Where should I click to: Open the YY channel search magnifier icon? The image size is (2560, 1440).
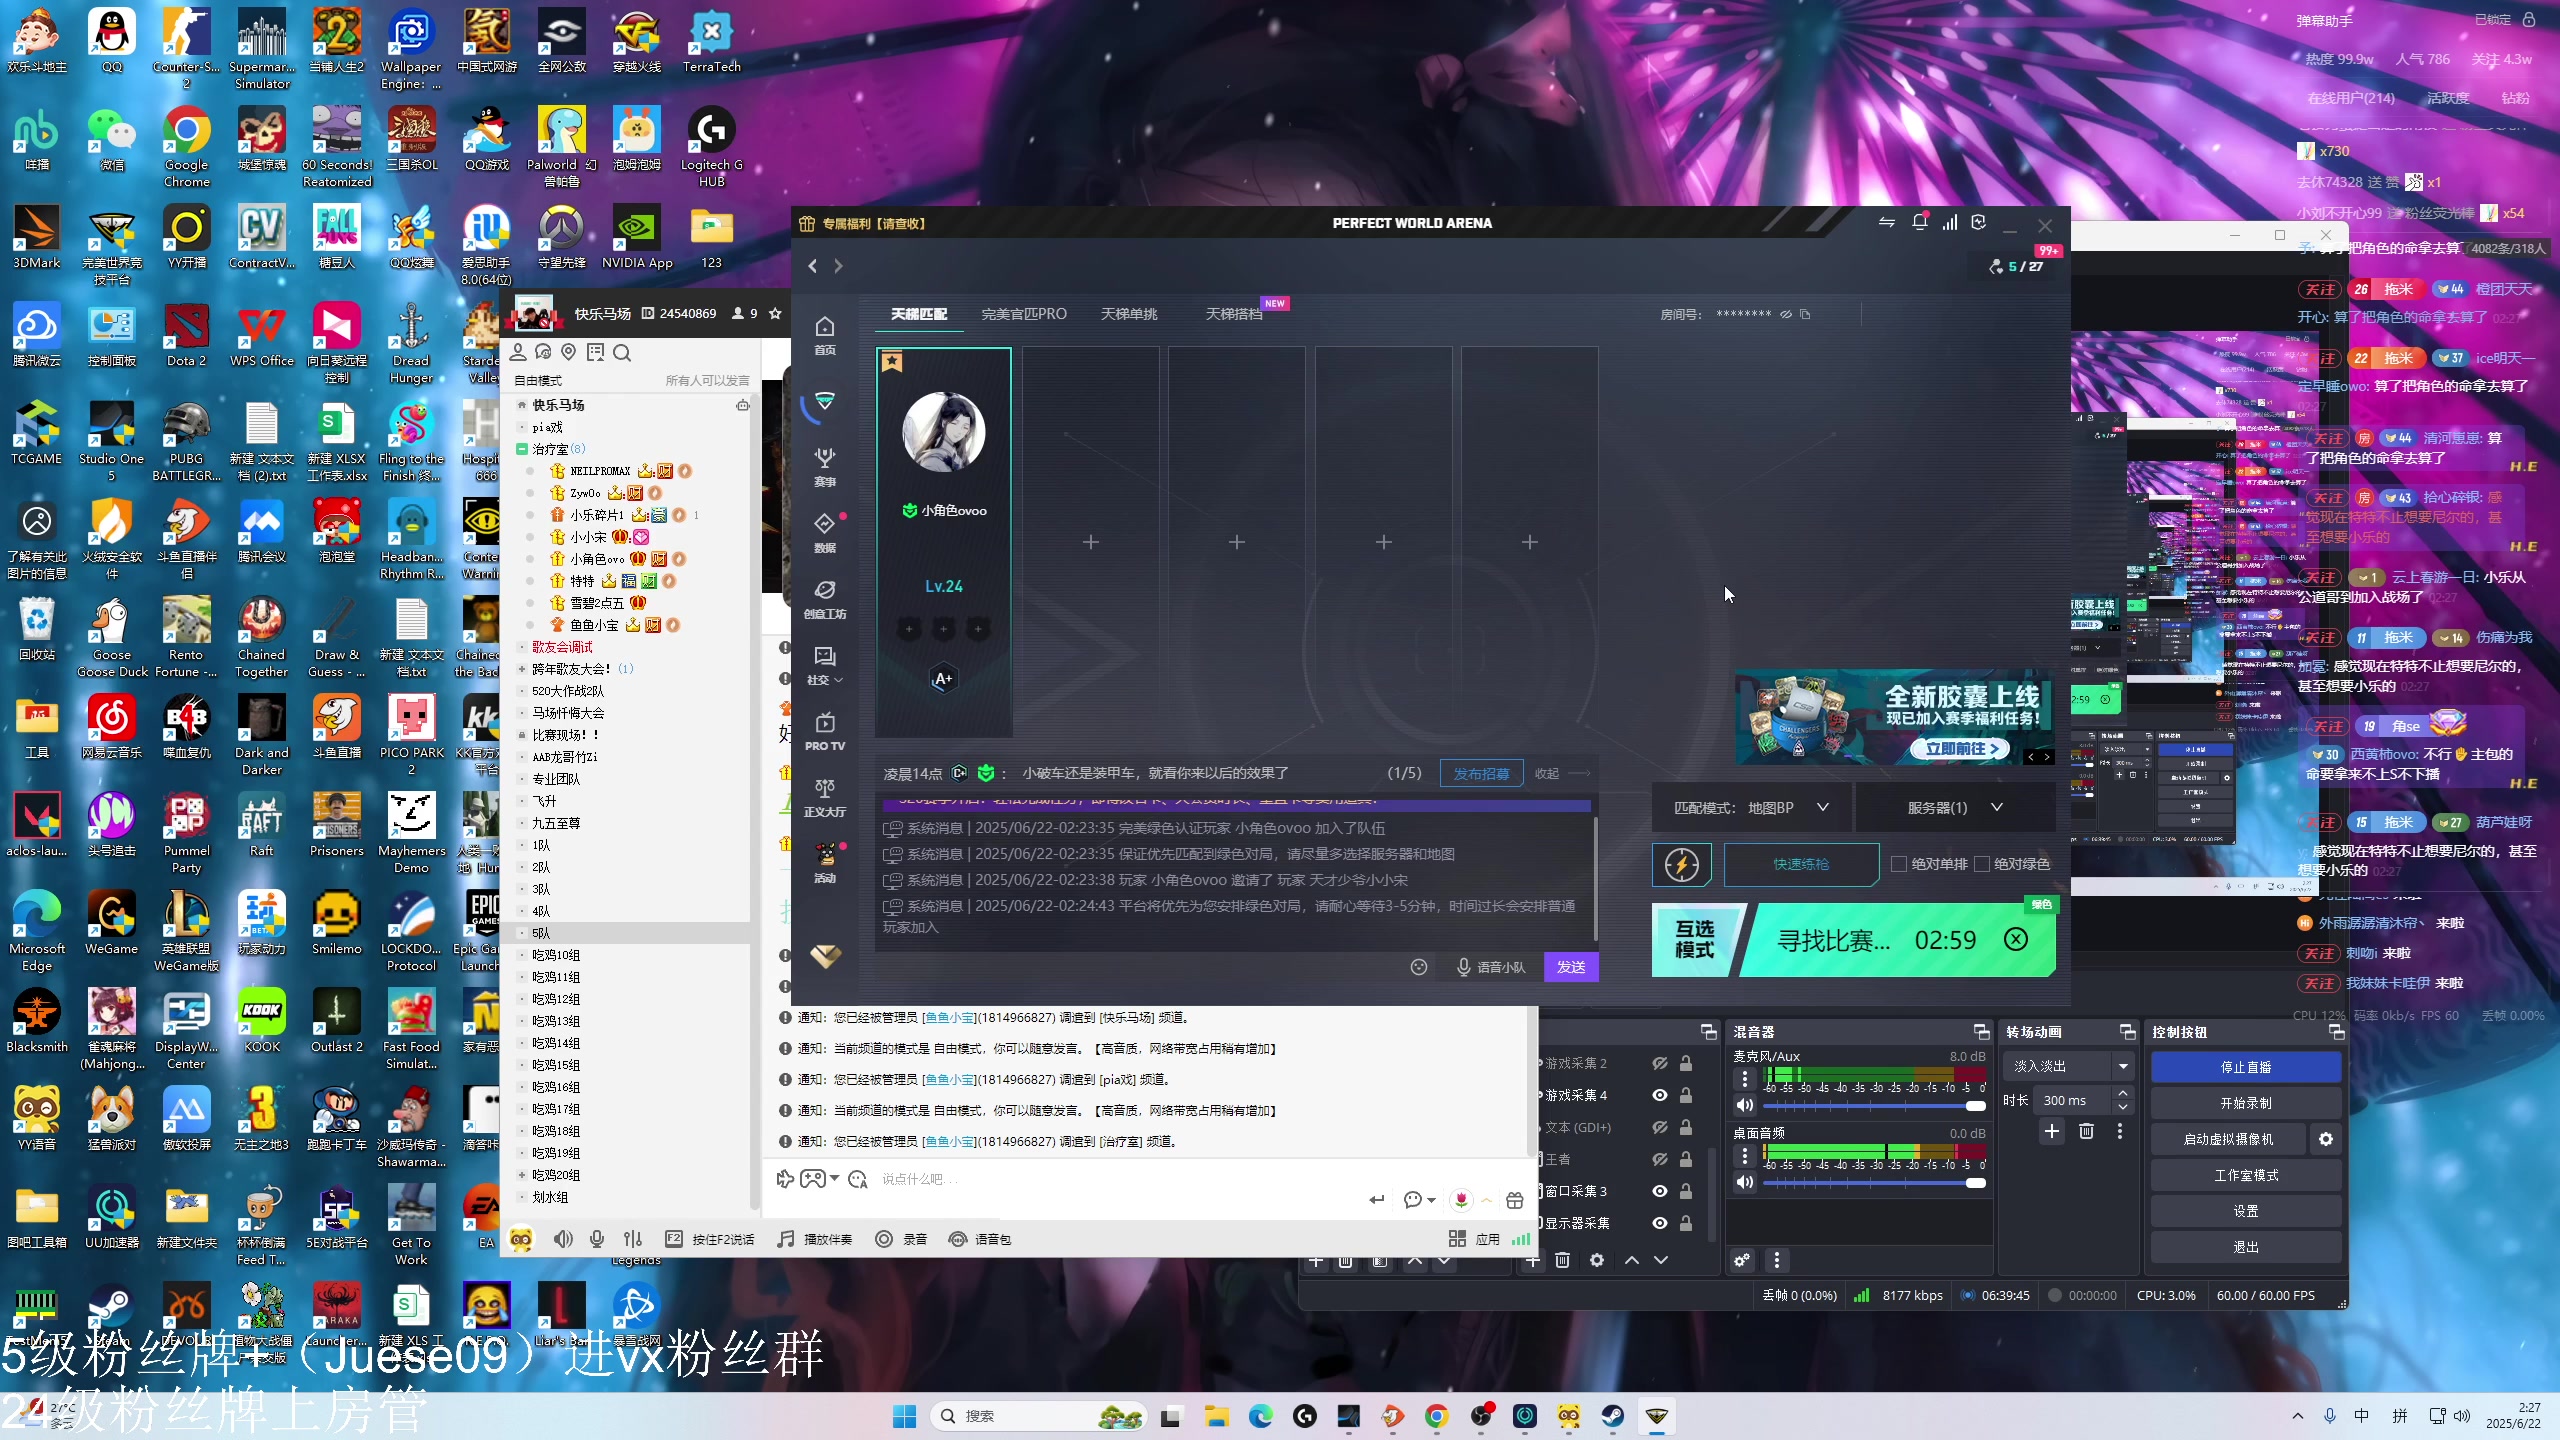tap(622, 352)
